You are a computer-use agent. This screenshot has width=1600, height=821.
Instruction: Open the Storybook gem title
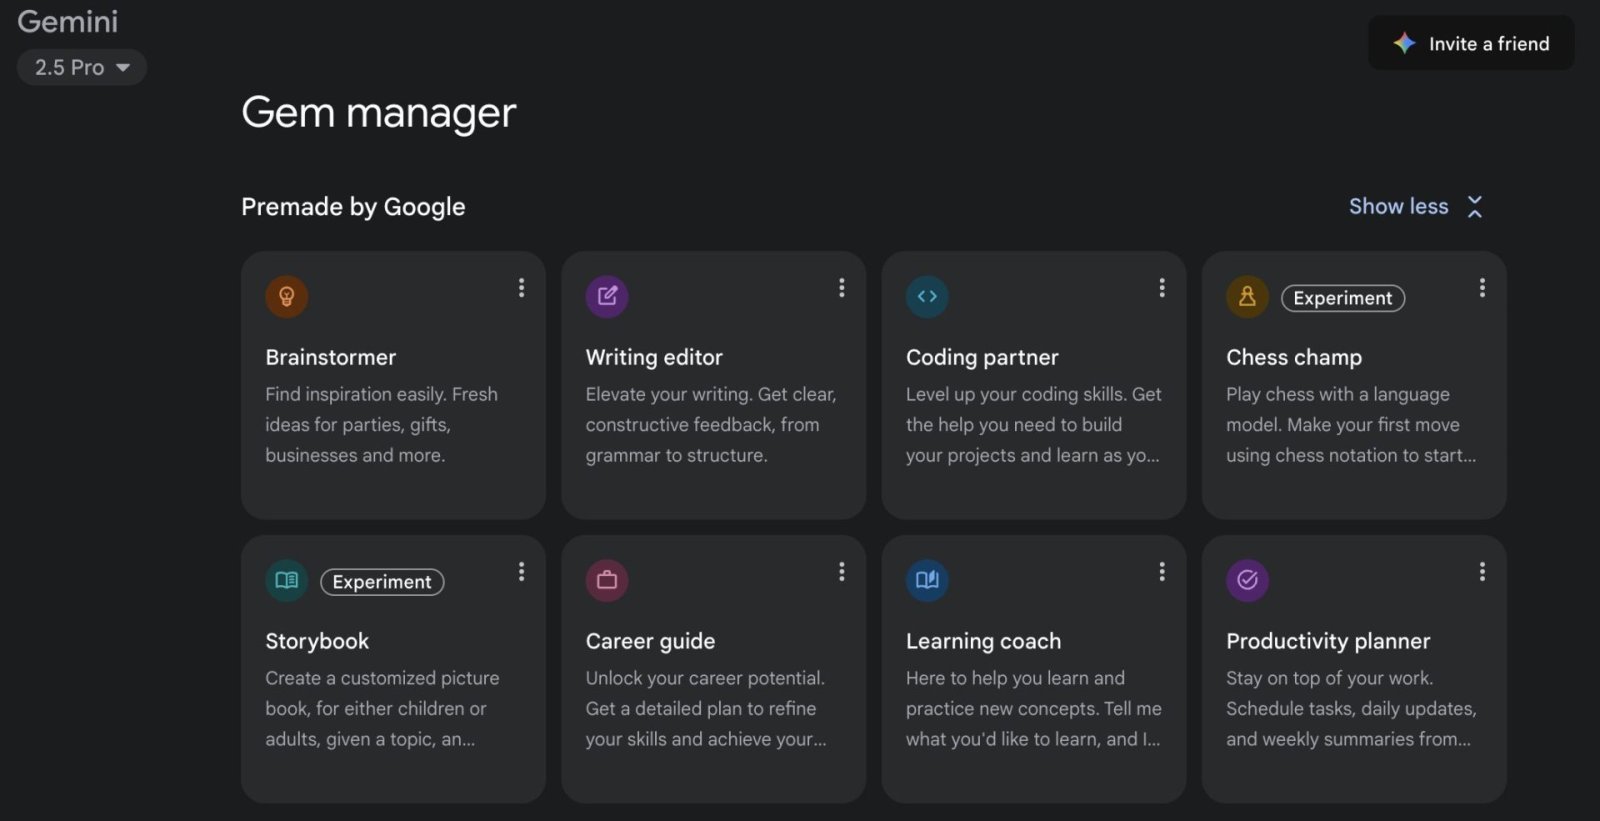pos(317,641)
